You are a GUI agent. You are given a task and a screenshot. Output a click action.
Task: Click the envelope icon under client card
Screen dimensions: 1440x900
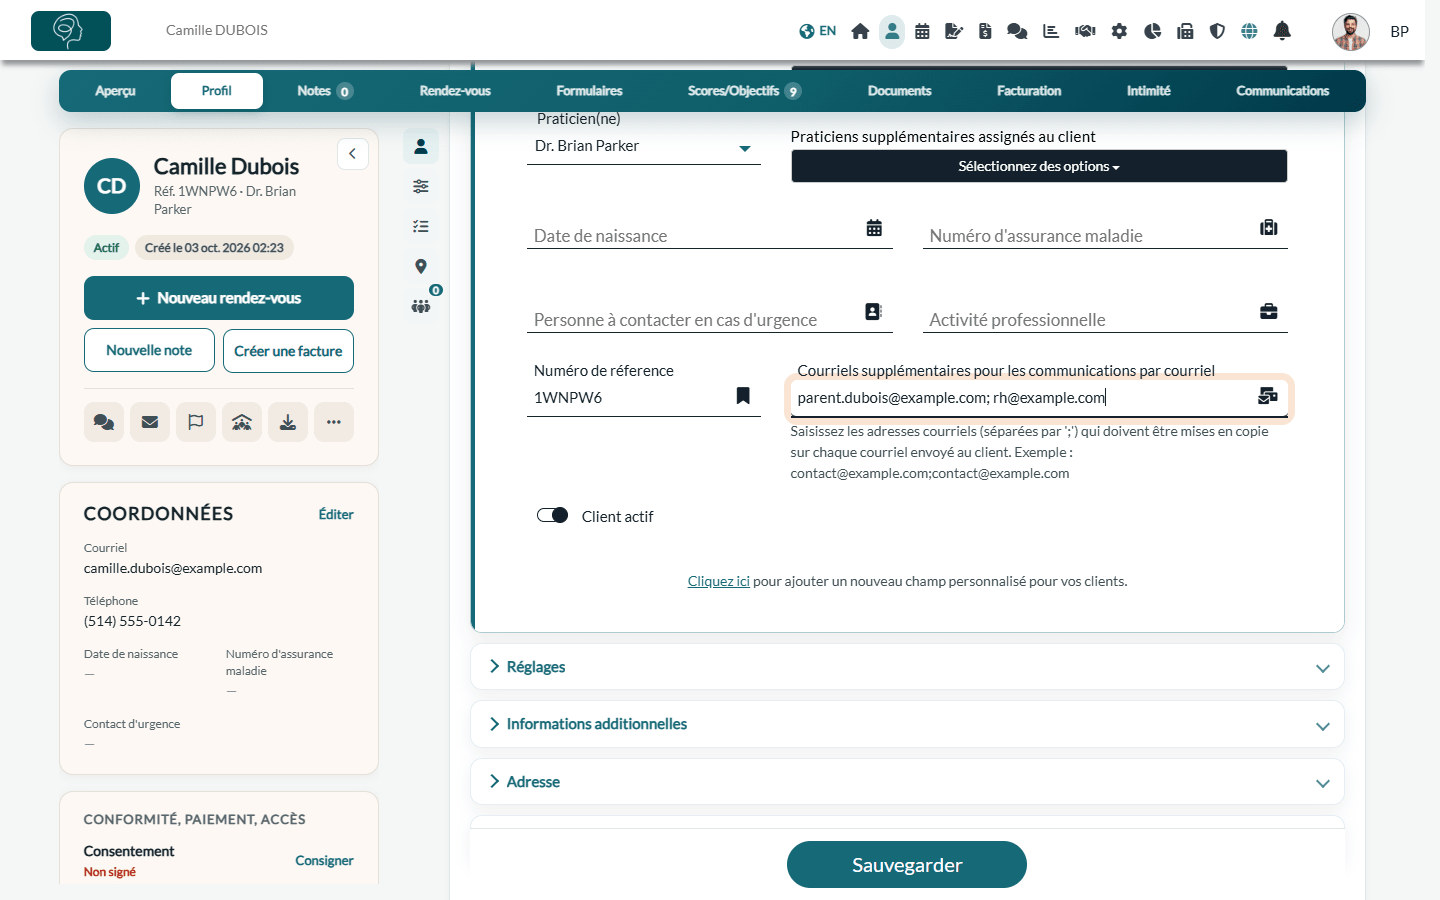(150, 422)
